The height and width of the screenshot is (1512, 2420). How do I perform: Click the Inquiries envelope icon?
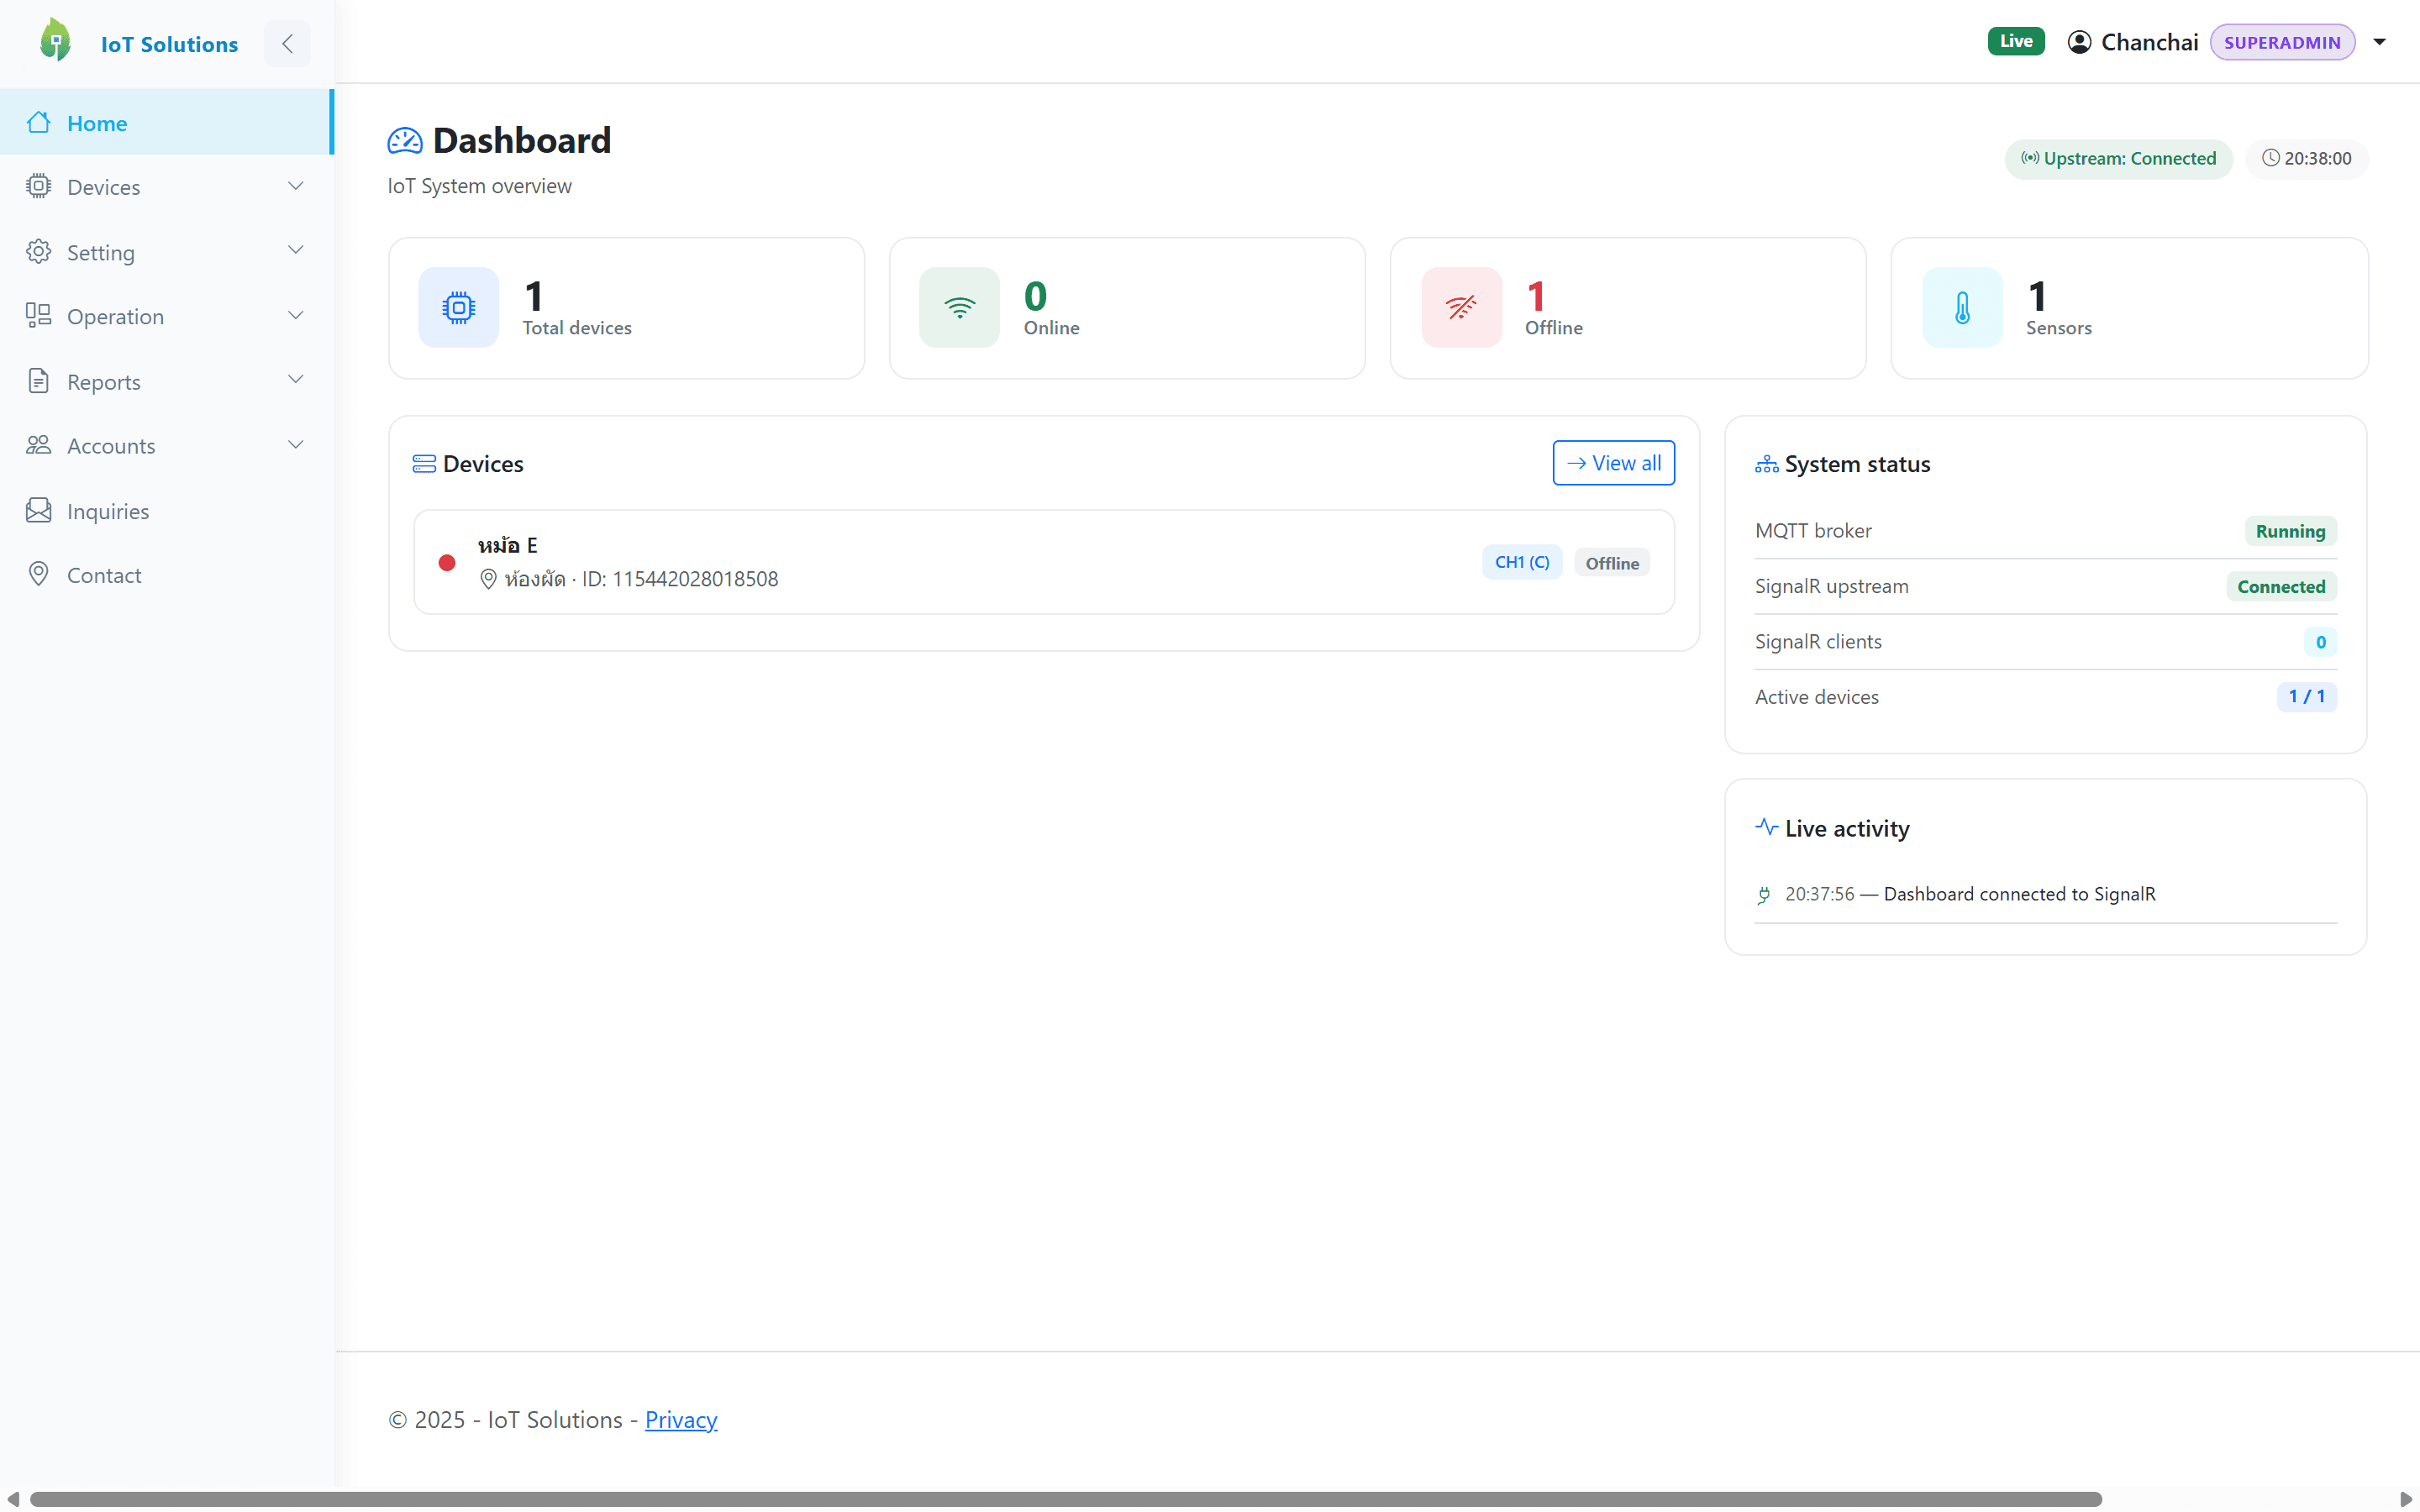click(x=39, y=510)
